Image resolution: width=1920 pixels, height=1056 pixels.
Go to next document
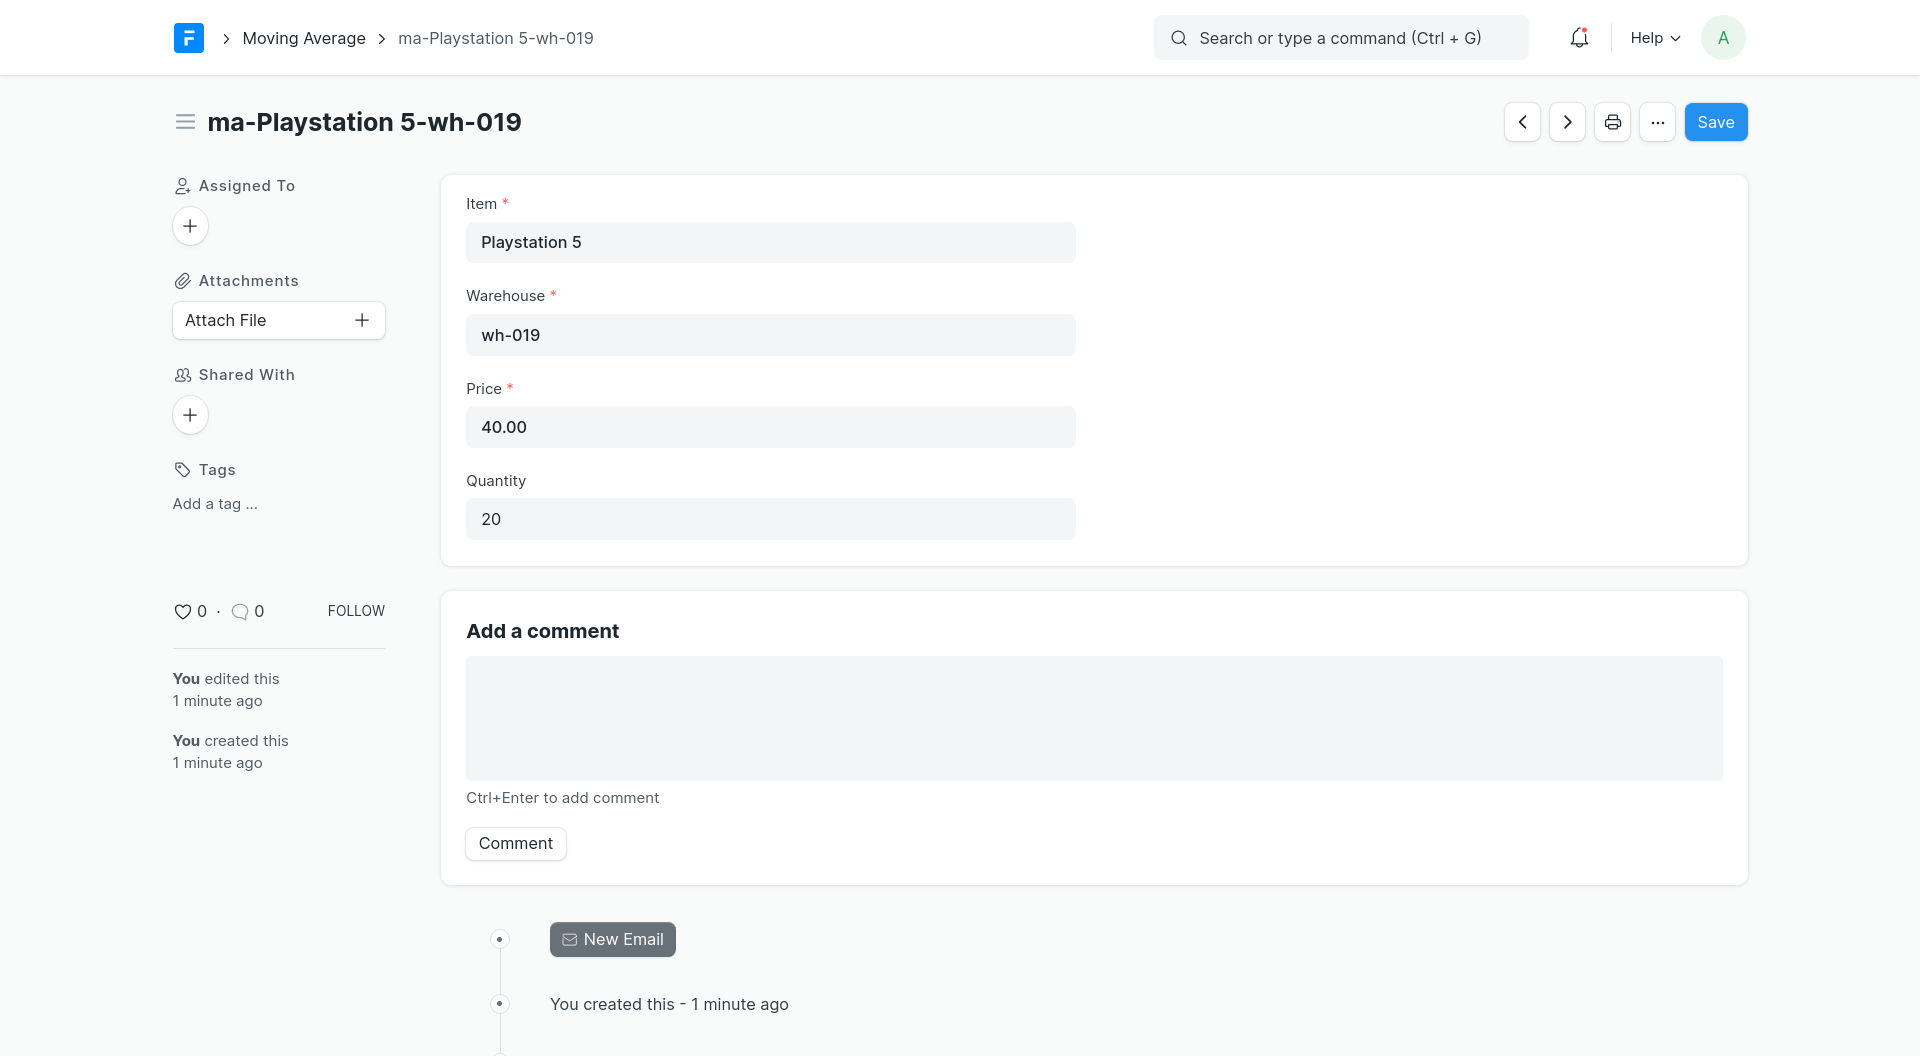[x=1567, y=122]
